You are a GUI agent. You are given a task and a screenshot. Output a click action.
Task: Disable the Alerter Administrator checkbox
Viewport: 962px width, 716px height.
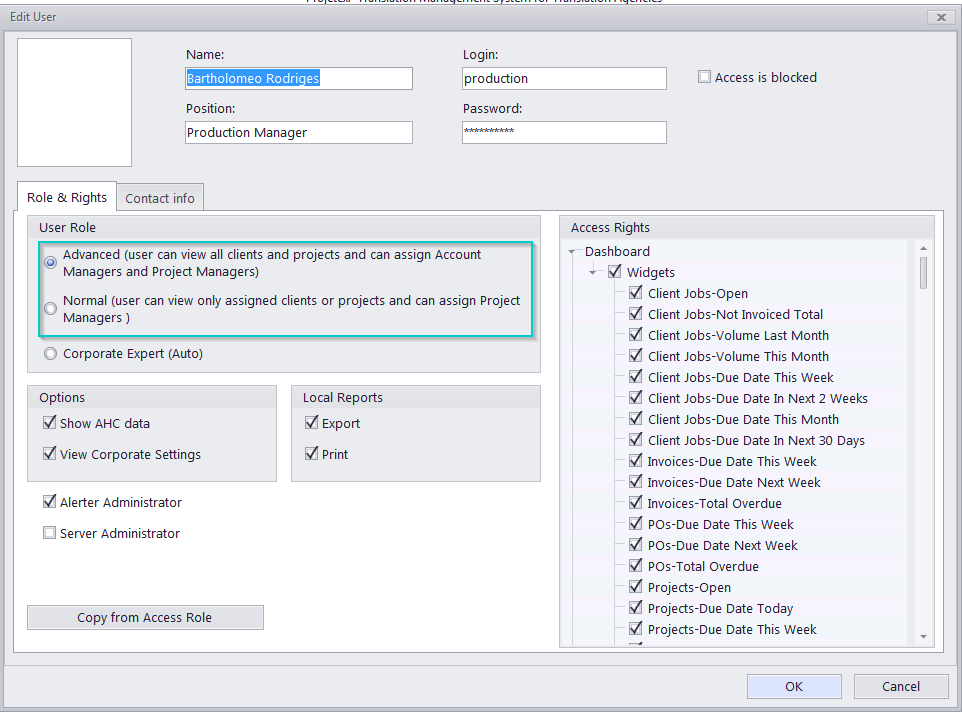pos(50,502)
